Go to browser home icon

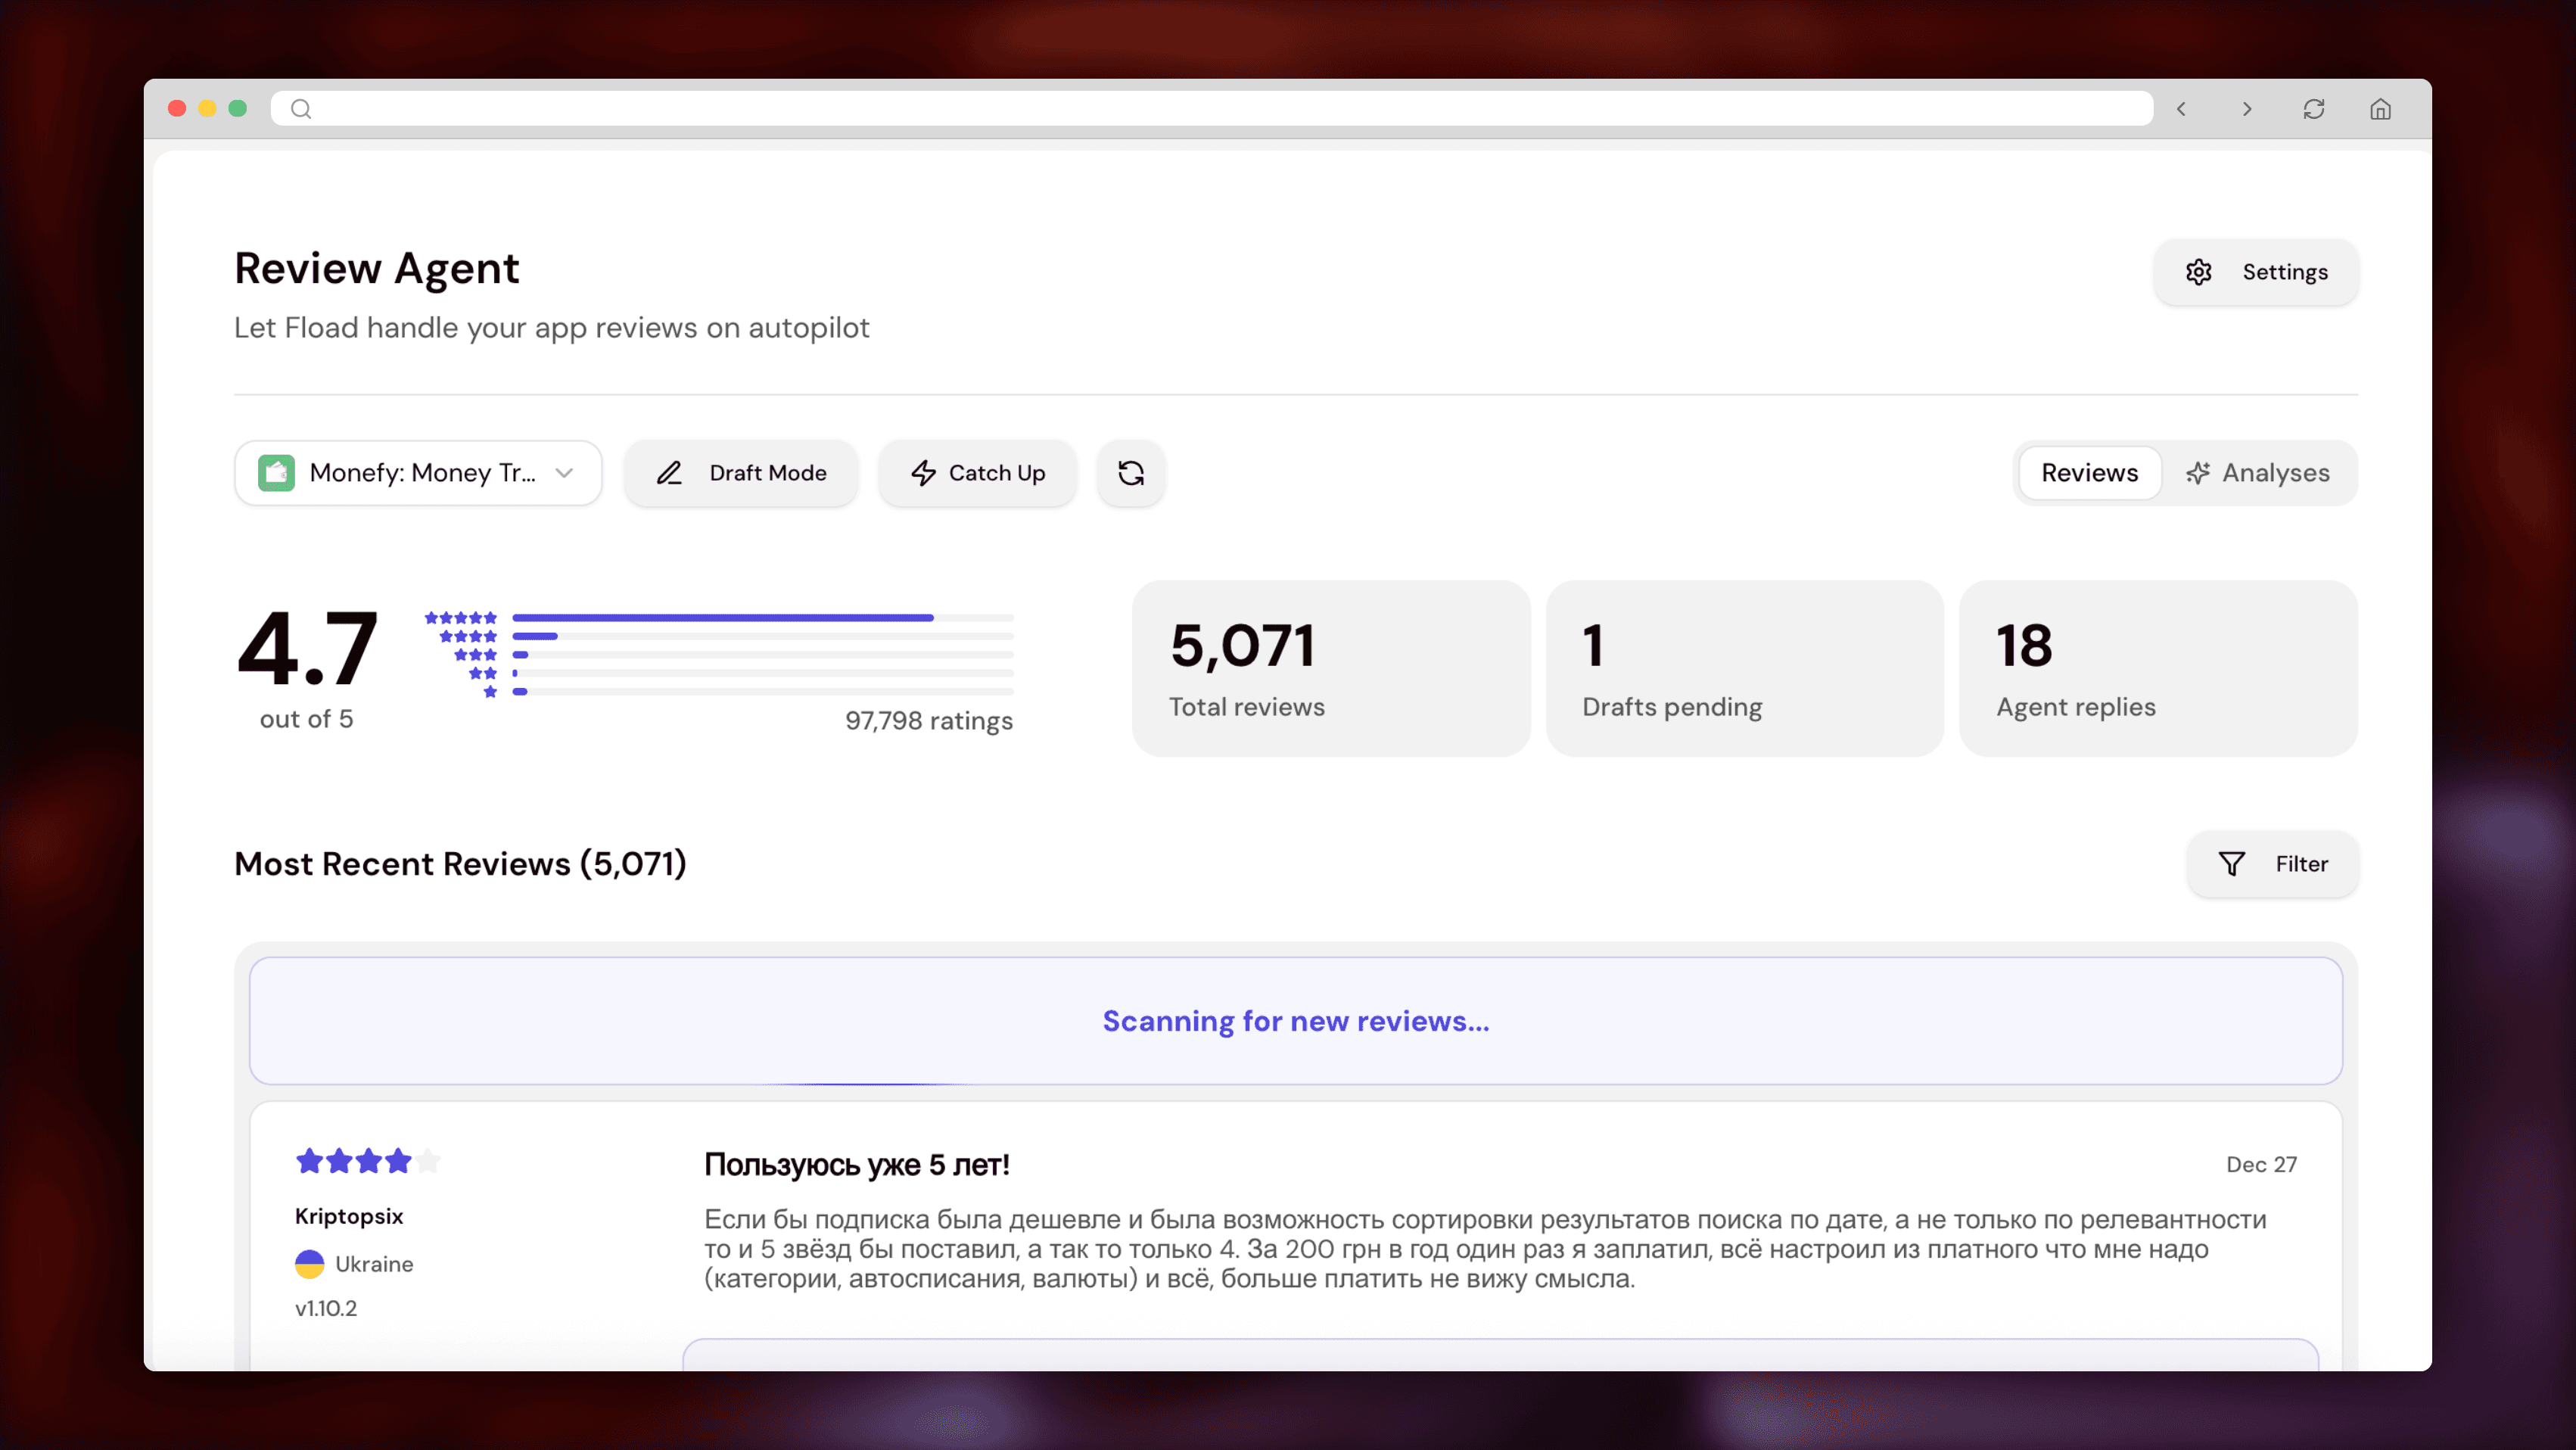click(2380, 109)
